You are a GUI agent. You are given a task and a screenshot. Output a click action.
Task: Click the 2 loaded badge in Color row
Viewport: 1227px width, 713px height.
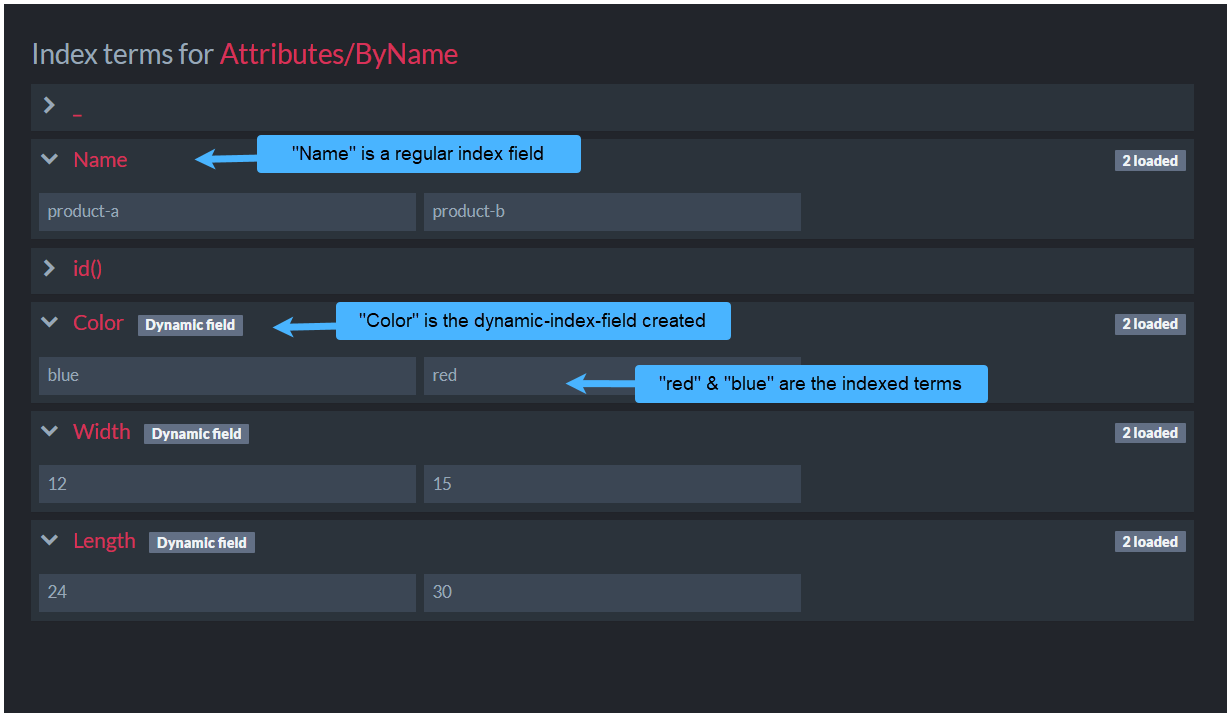(x=1150, y=324)
